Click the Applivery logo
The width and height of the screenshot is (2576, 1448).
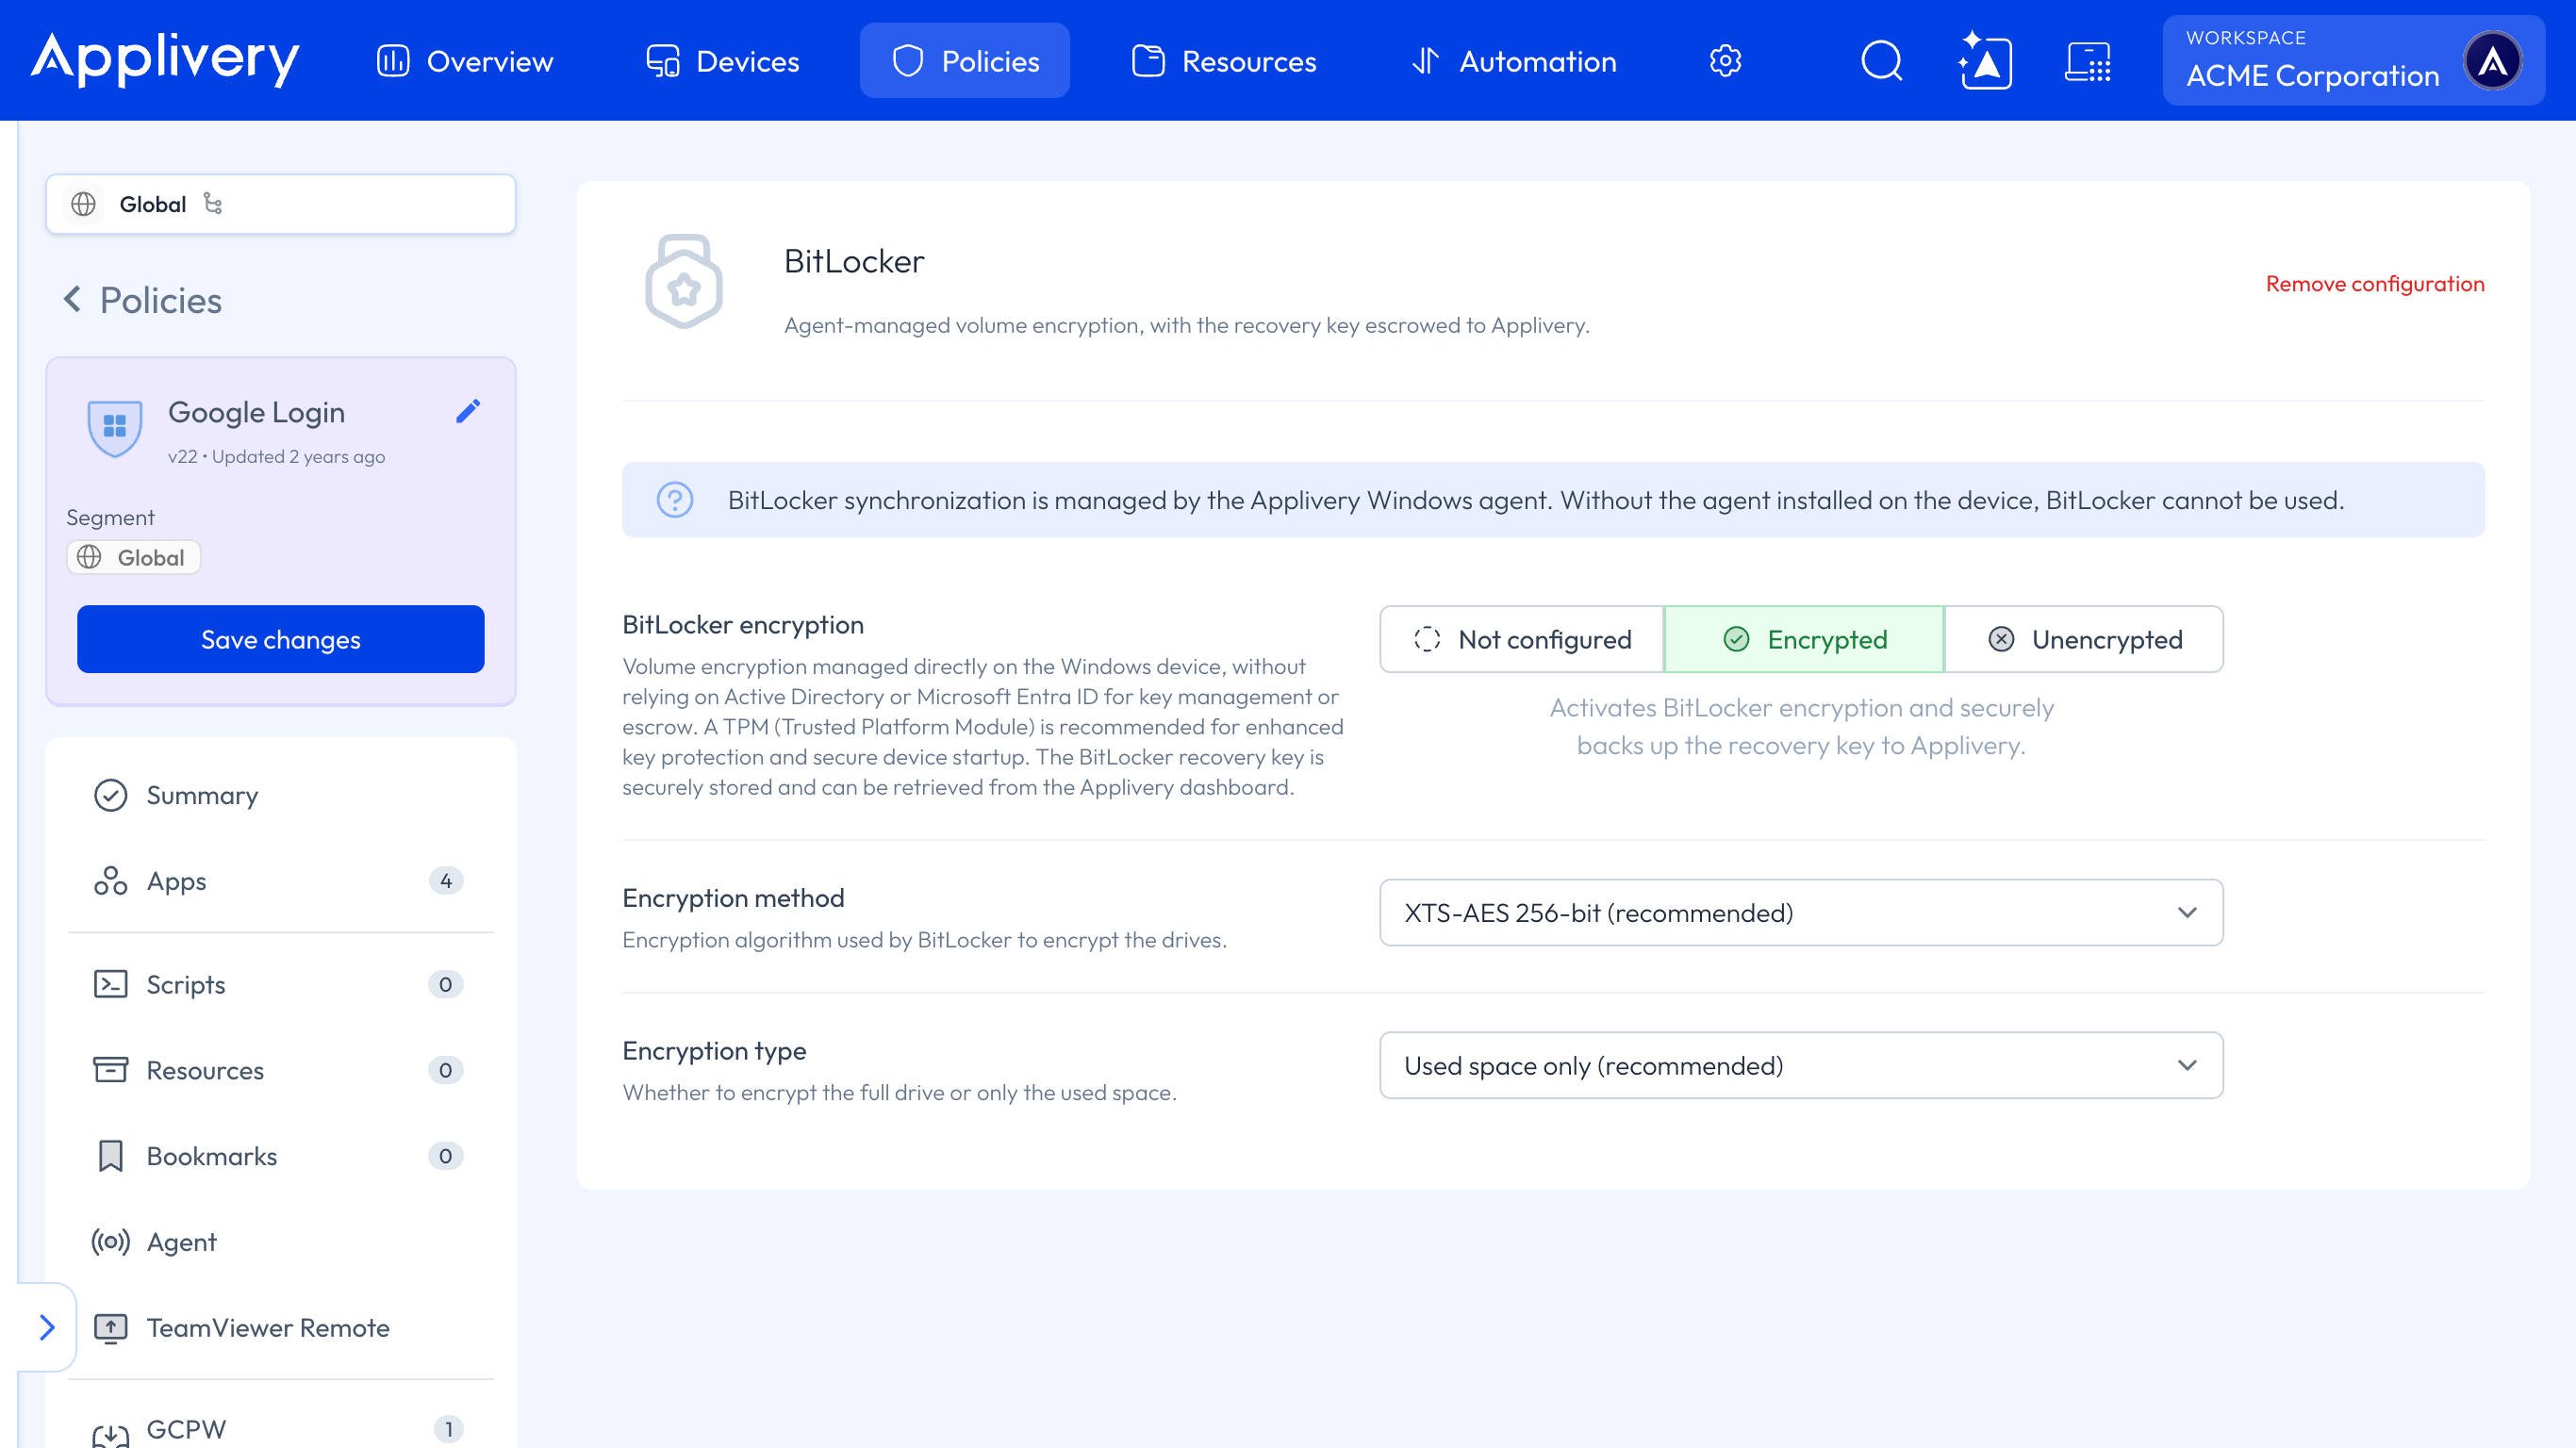tap(165, 60)
